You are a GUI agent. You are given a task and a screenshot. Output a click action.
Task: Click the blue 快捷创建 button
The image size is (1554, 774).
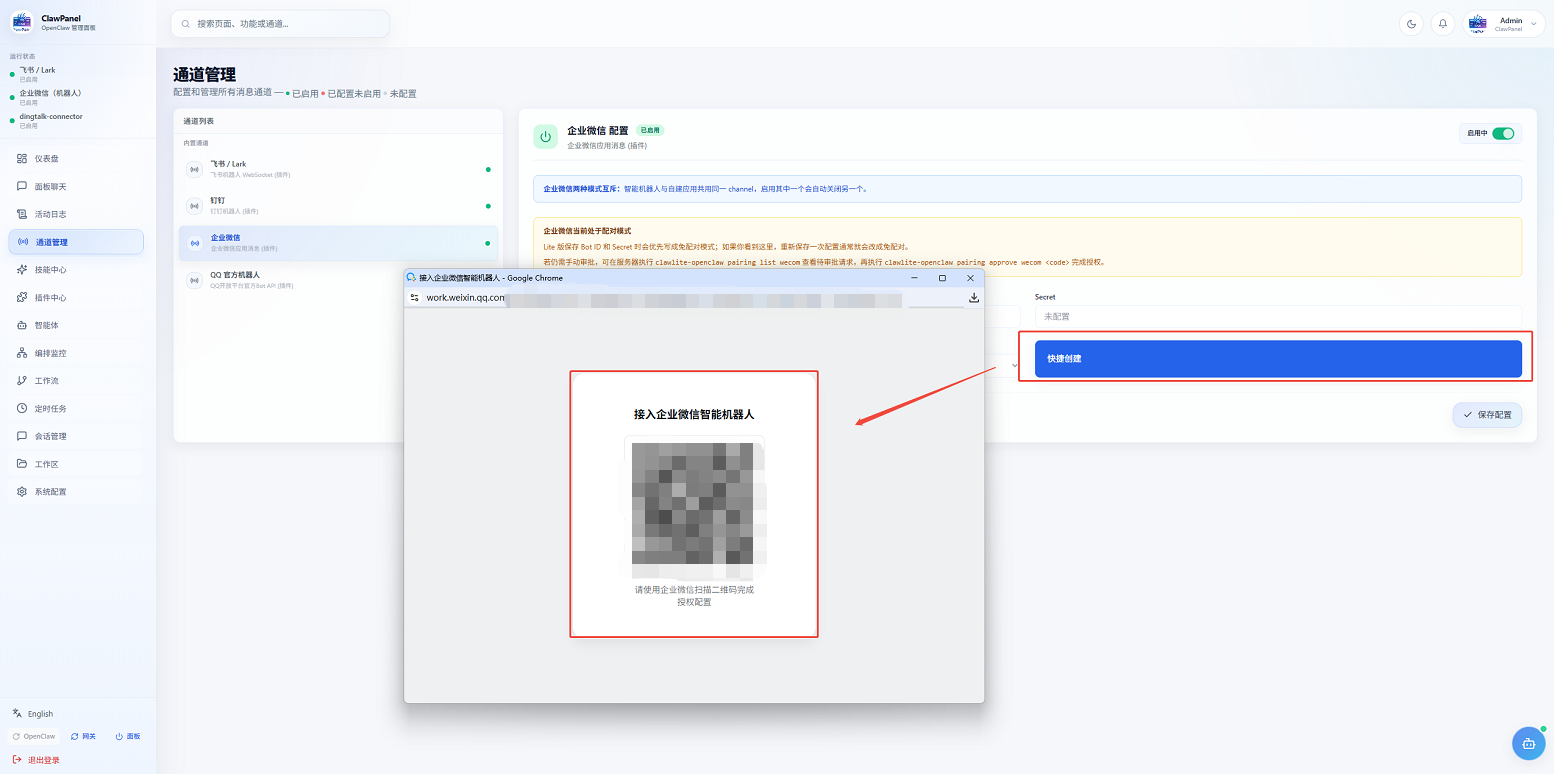click(1278, 359)
